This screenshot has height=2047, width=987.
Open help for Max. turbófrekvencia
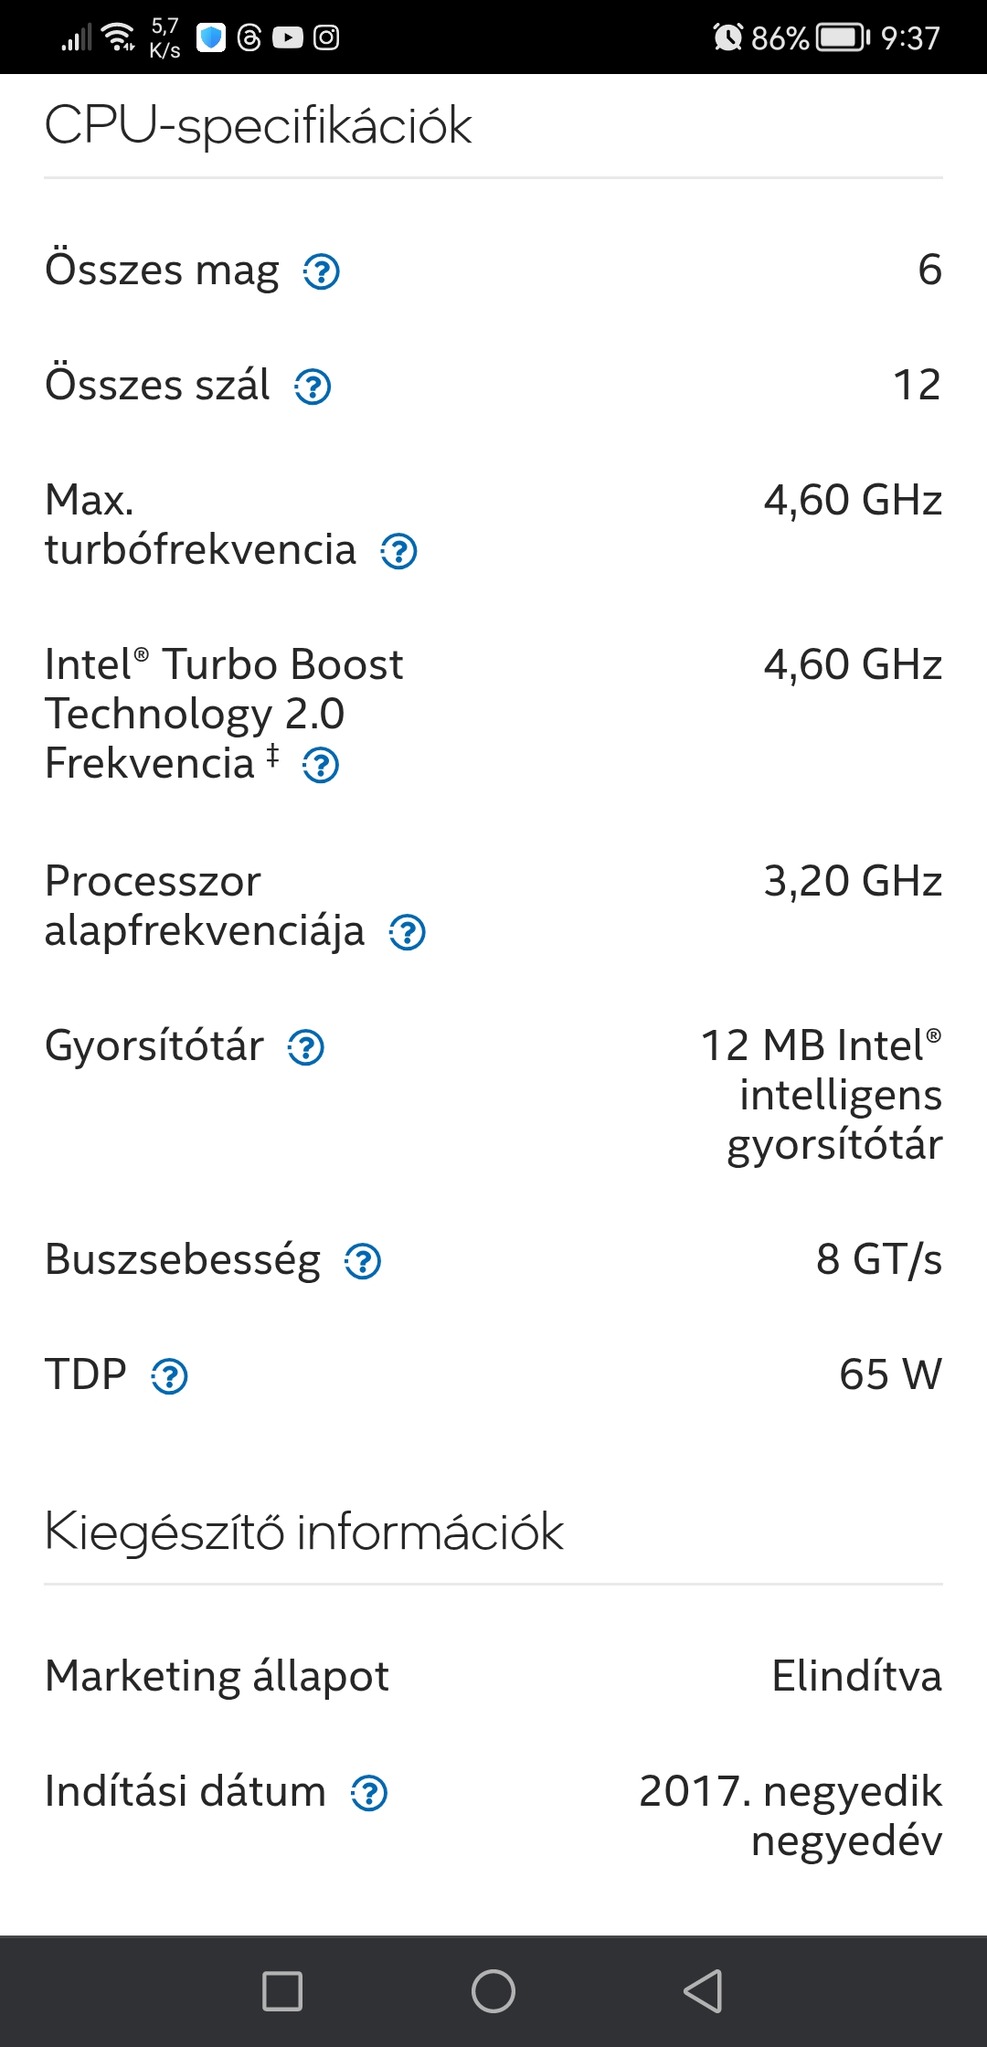(398, 551)
